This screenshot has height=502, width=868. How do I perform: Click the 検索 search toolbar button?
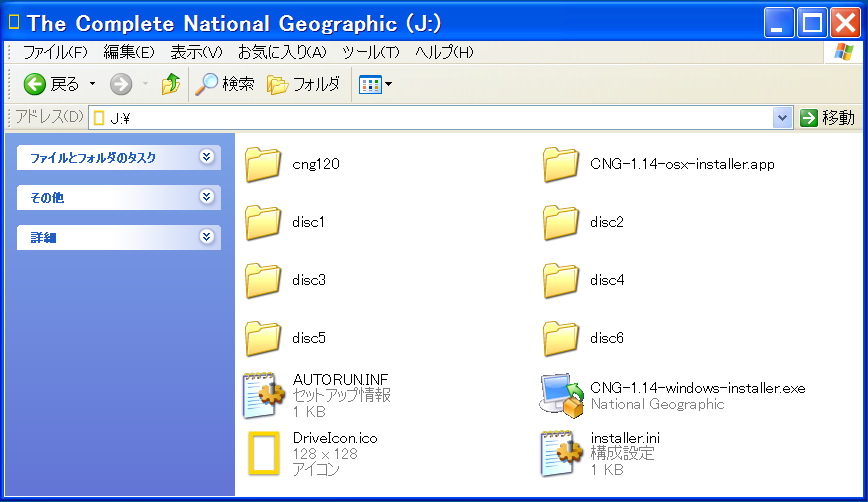point(224,84)
